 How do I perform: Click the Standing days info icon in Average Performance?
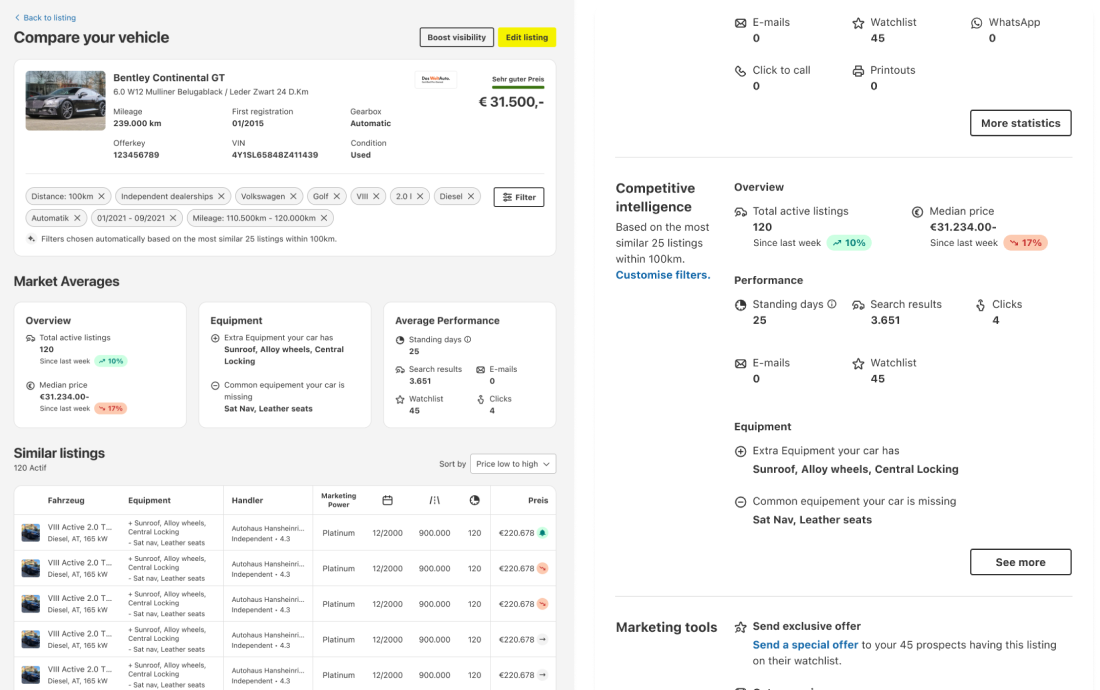(468, 339)
